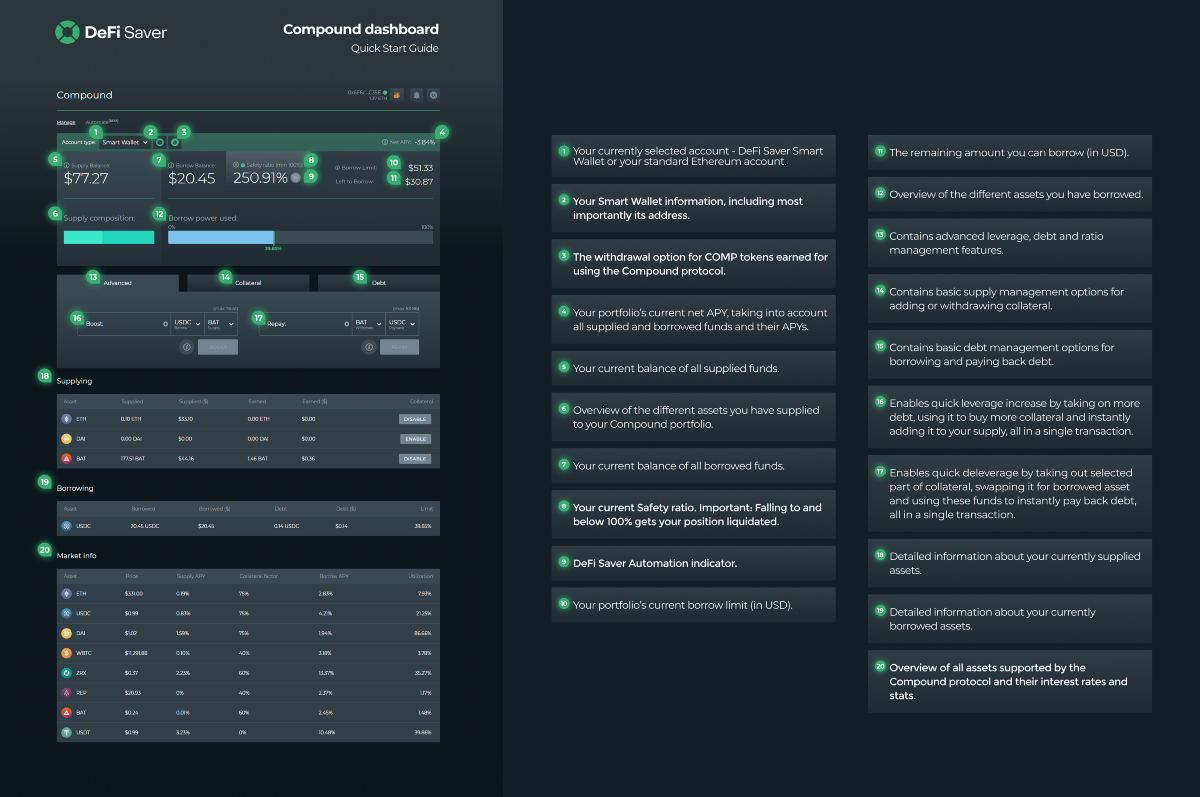Open Smart Wallet information icon

click(159, 142)
